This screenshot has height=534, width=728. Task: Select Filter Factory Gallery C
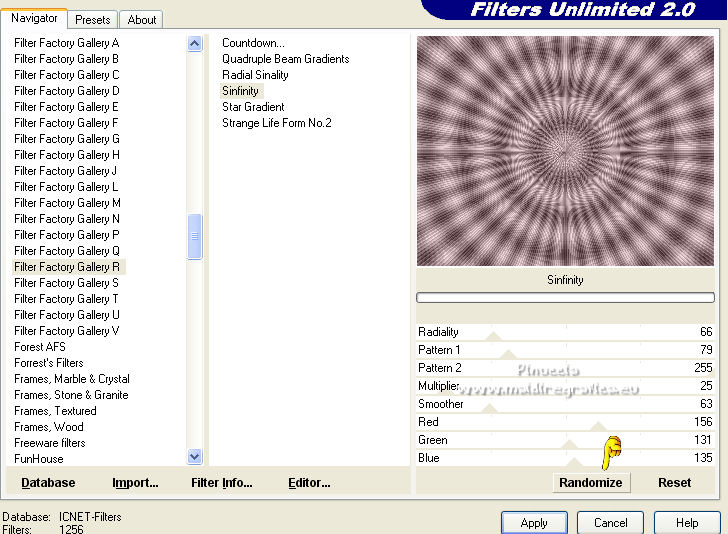(x=66, y=75)
